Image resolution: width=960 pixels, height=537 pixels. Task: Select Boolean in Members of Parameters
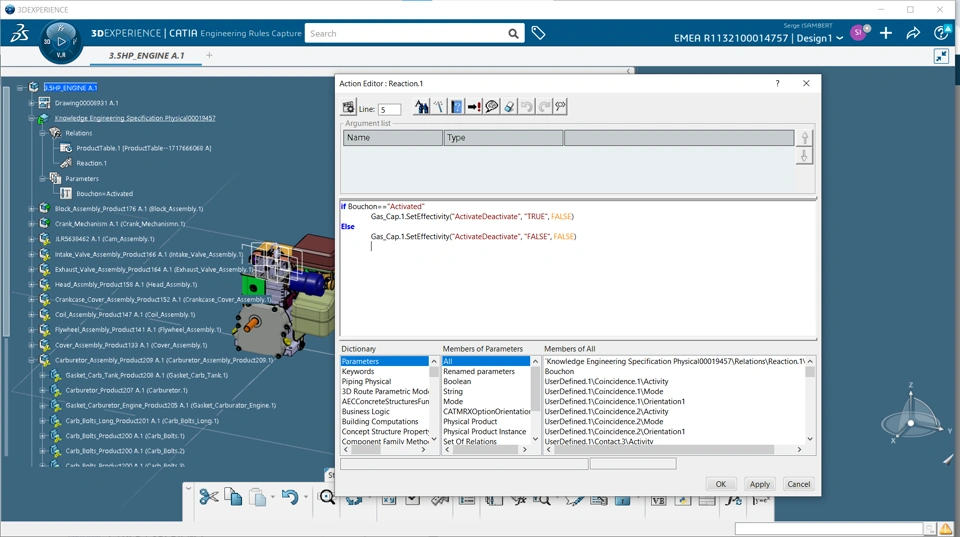pyautogui.click(x=457, y=381)
